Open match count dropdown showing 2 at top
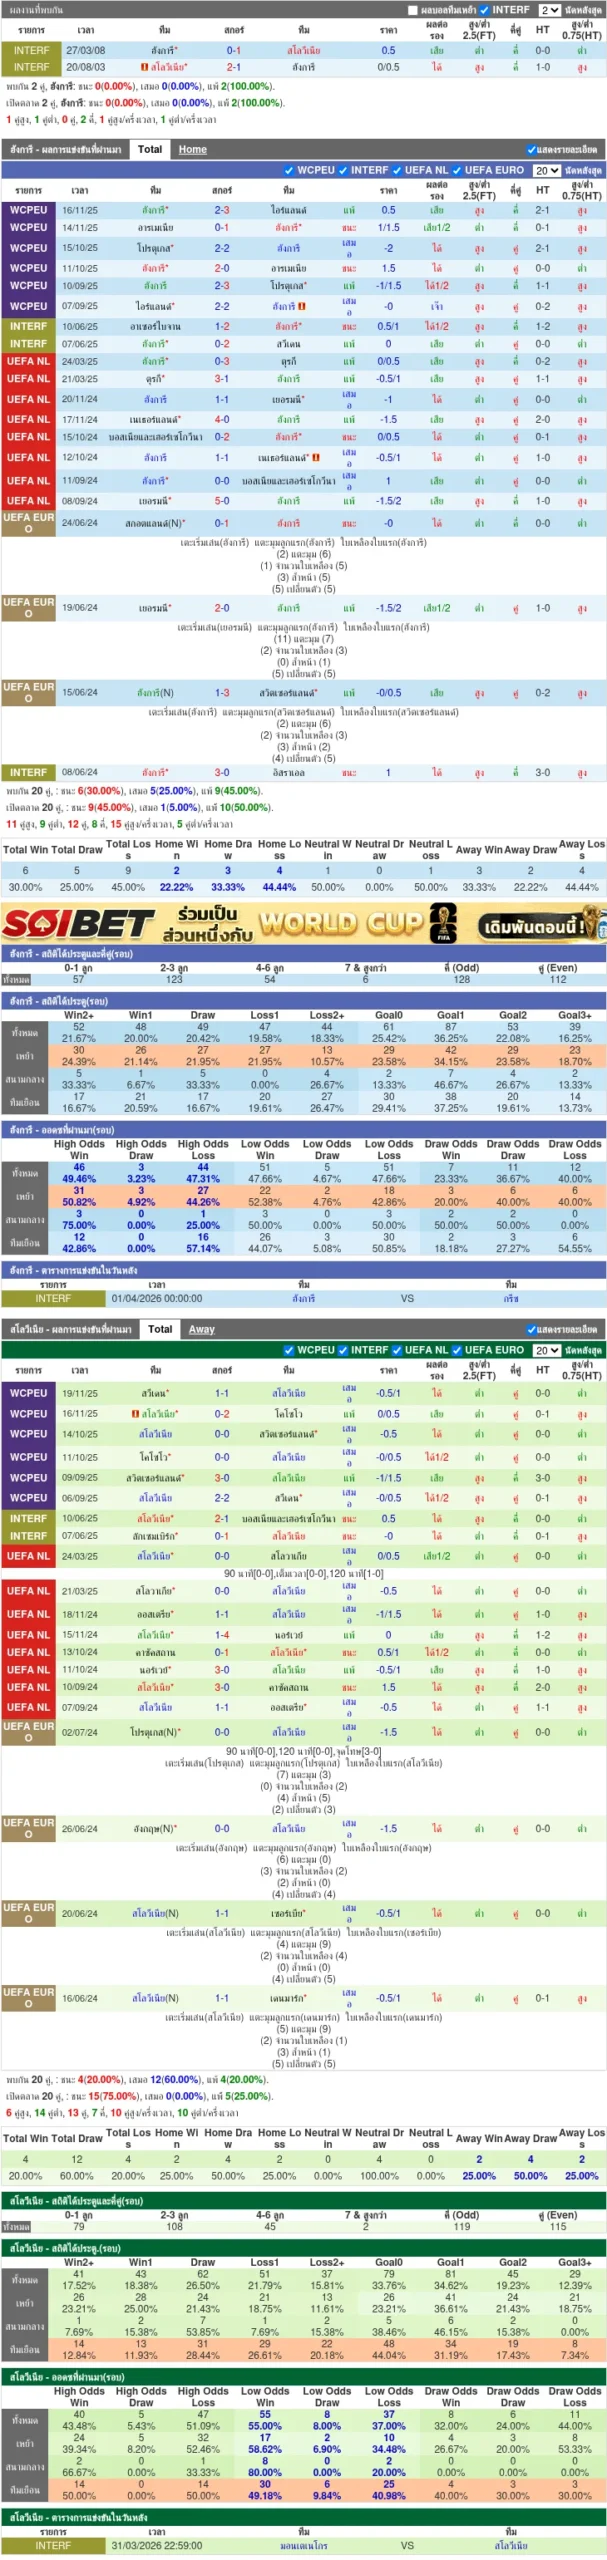607x2560 pixels. click(549, 10)
